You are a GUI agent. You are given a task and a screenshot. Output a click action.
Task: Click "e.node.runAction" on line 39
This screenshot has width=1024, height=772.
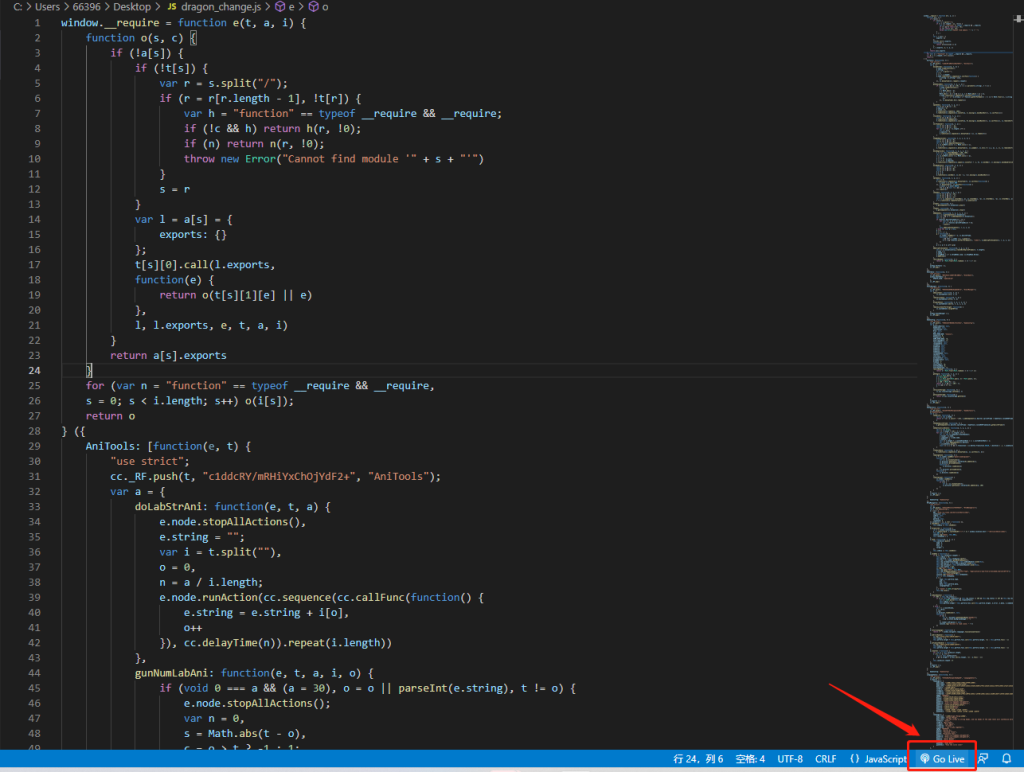pyautogui.click(x=208, y=598)
